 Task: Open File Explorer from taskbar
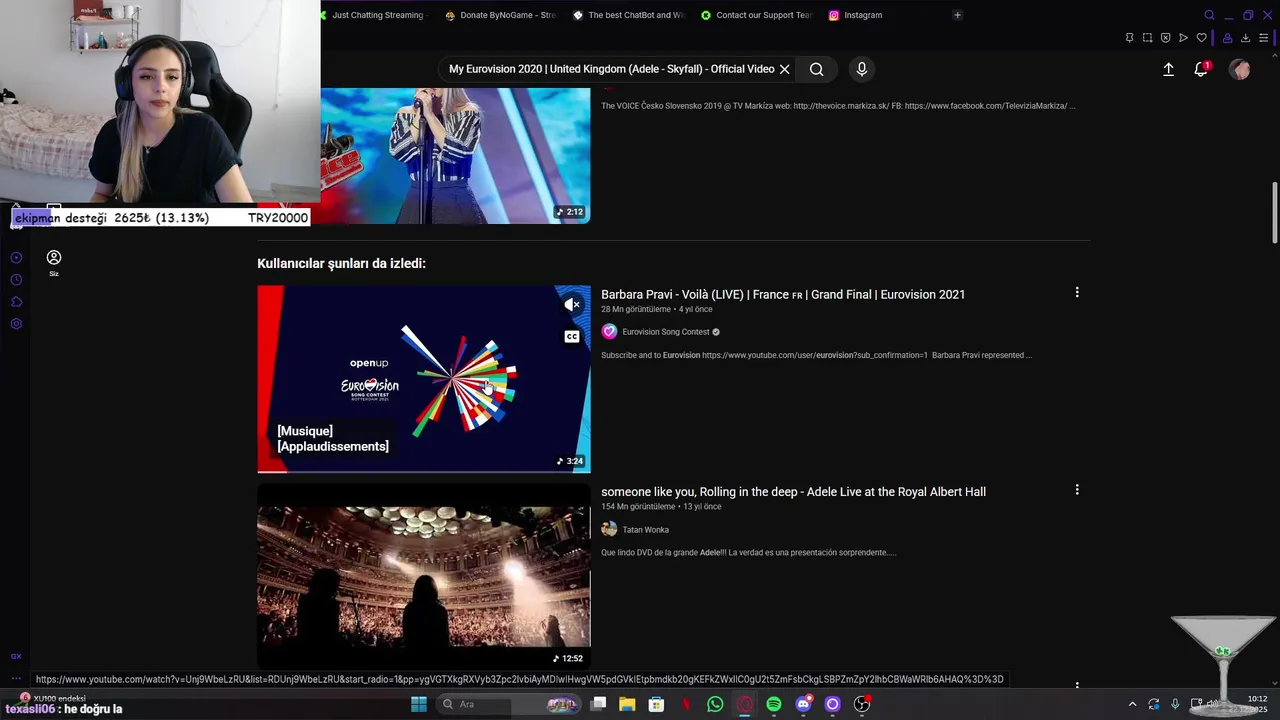tap(627, 704)
